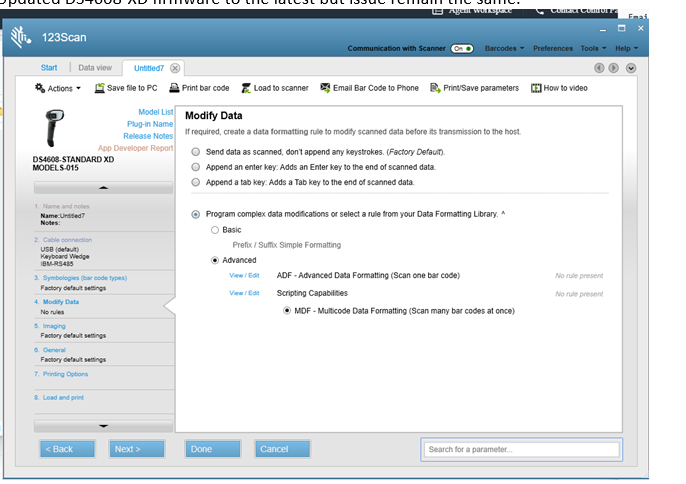This screenshot has height=484, width=686.
Task: Open the Help dropdown menu
Action: click(626, 49)
